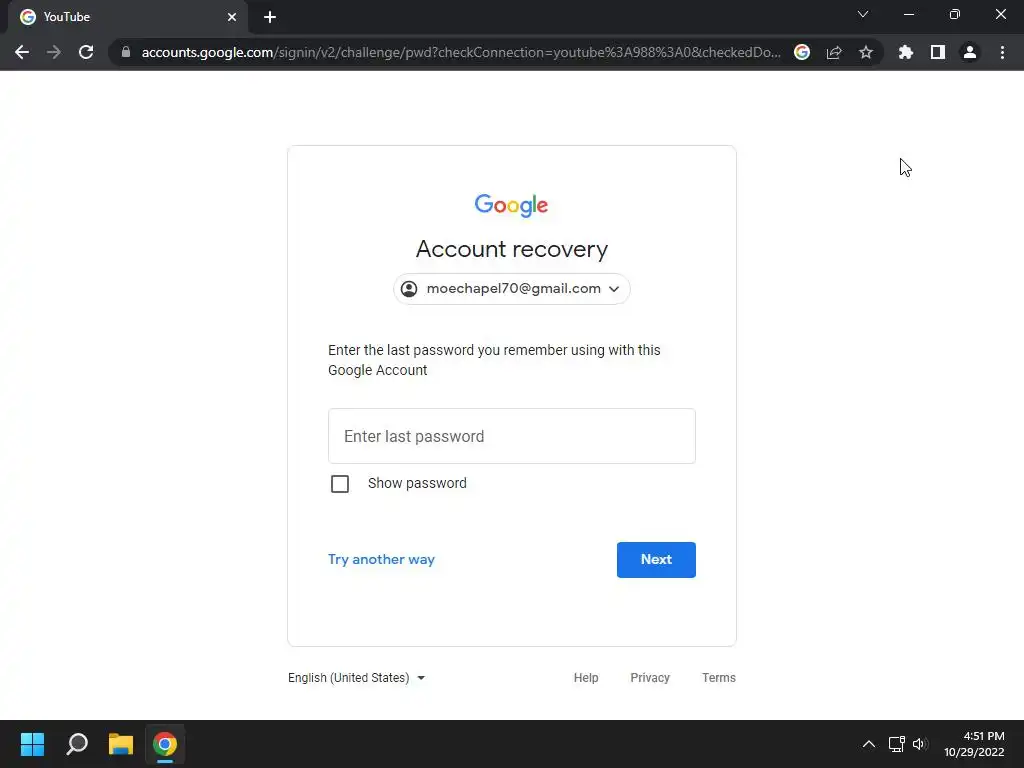Click the Chrome taskbar icon
This screenshot has width=1024, height=768.
[x=165, y=744]
